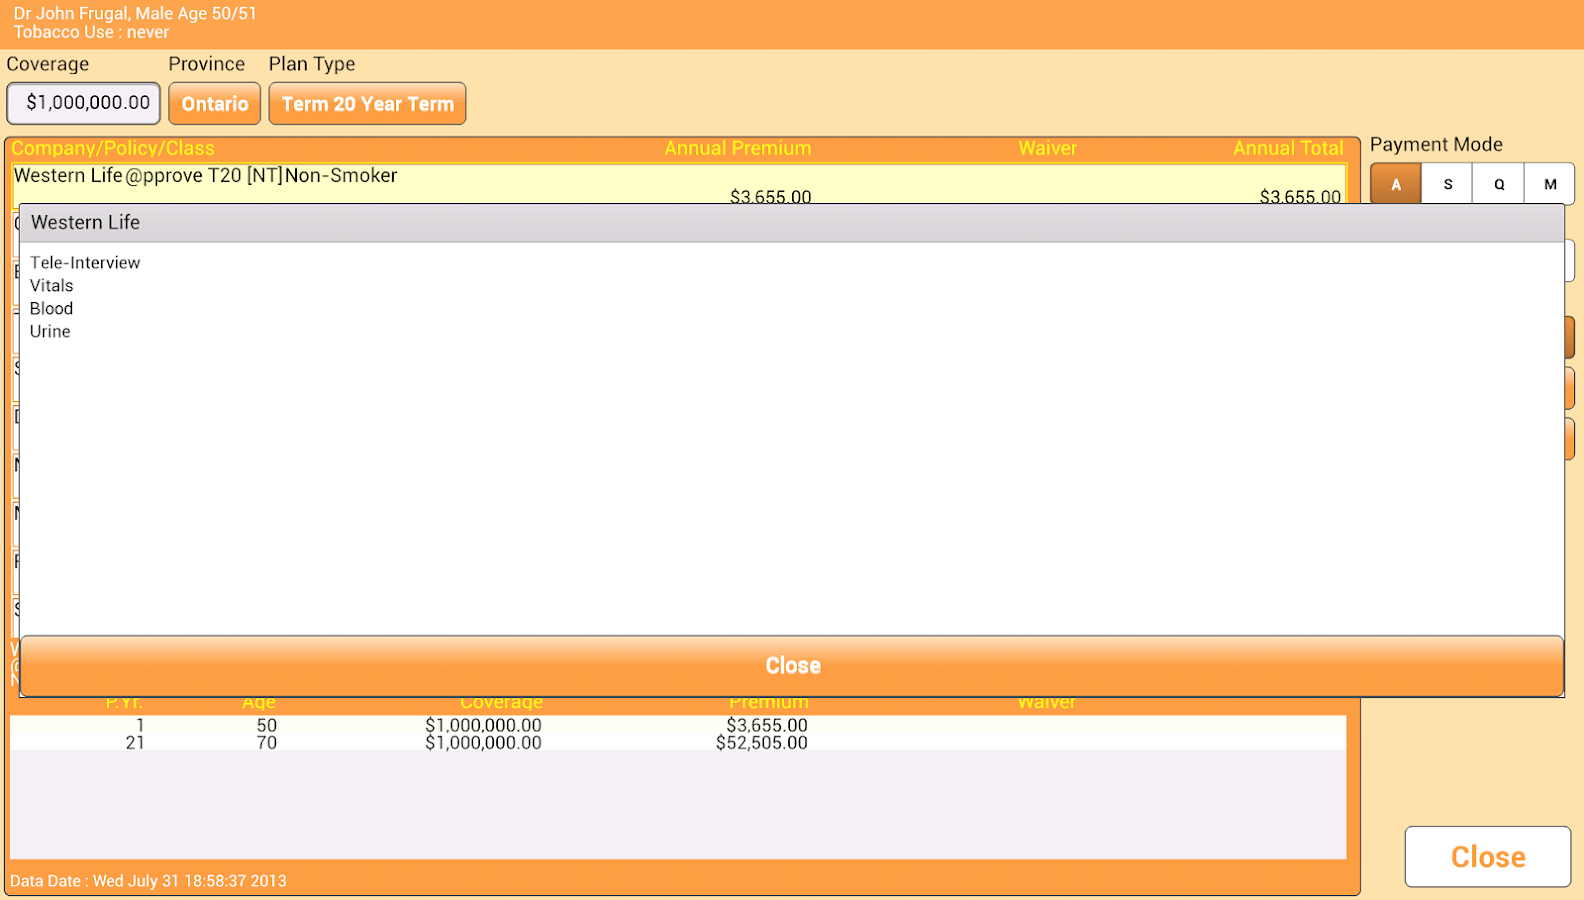Viewport: 1584px width, 900px height.
Task: Open the Term 20 Year Term plan selector
Action: click(368, 104)
